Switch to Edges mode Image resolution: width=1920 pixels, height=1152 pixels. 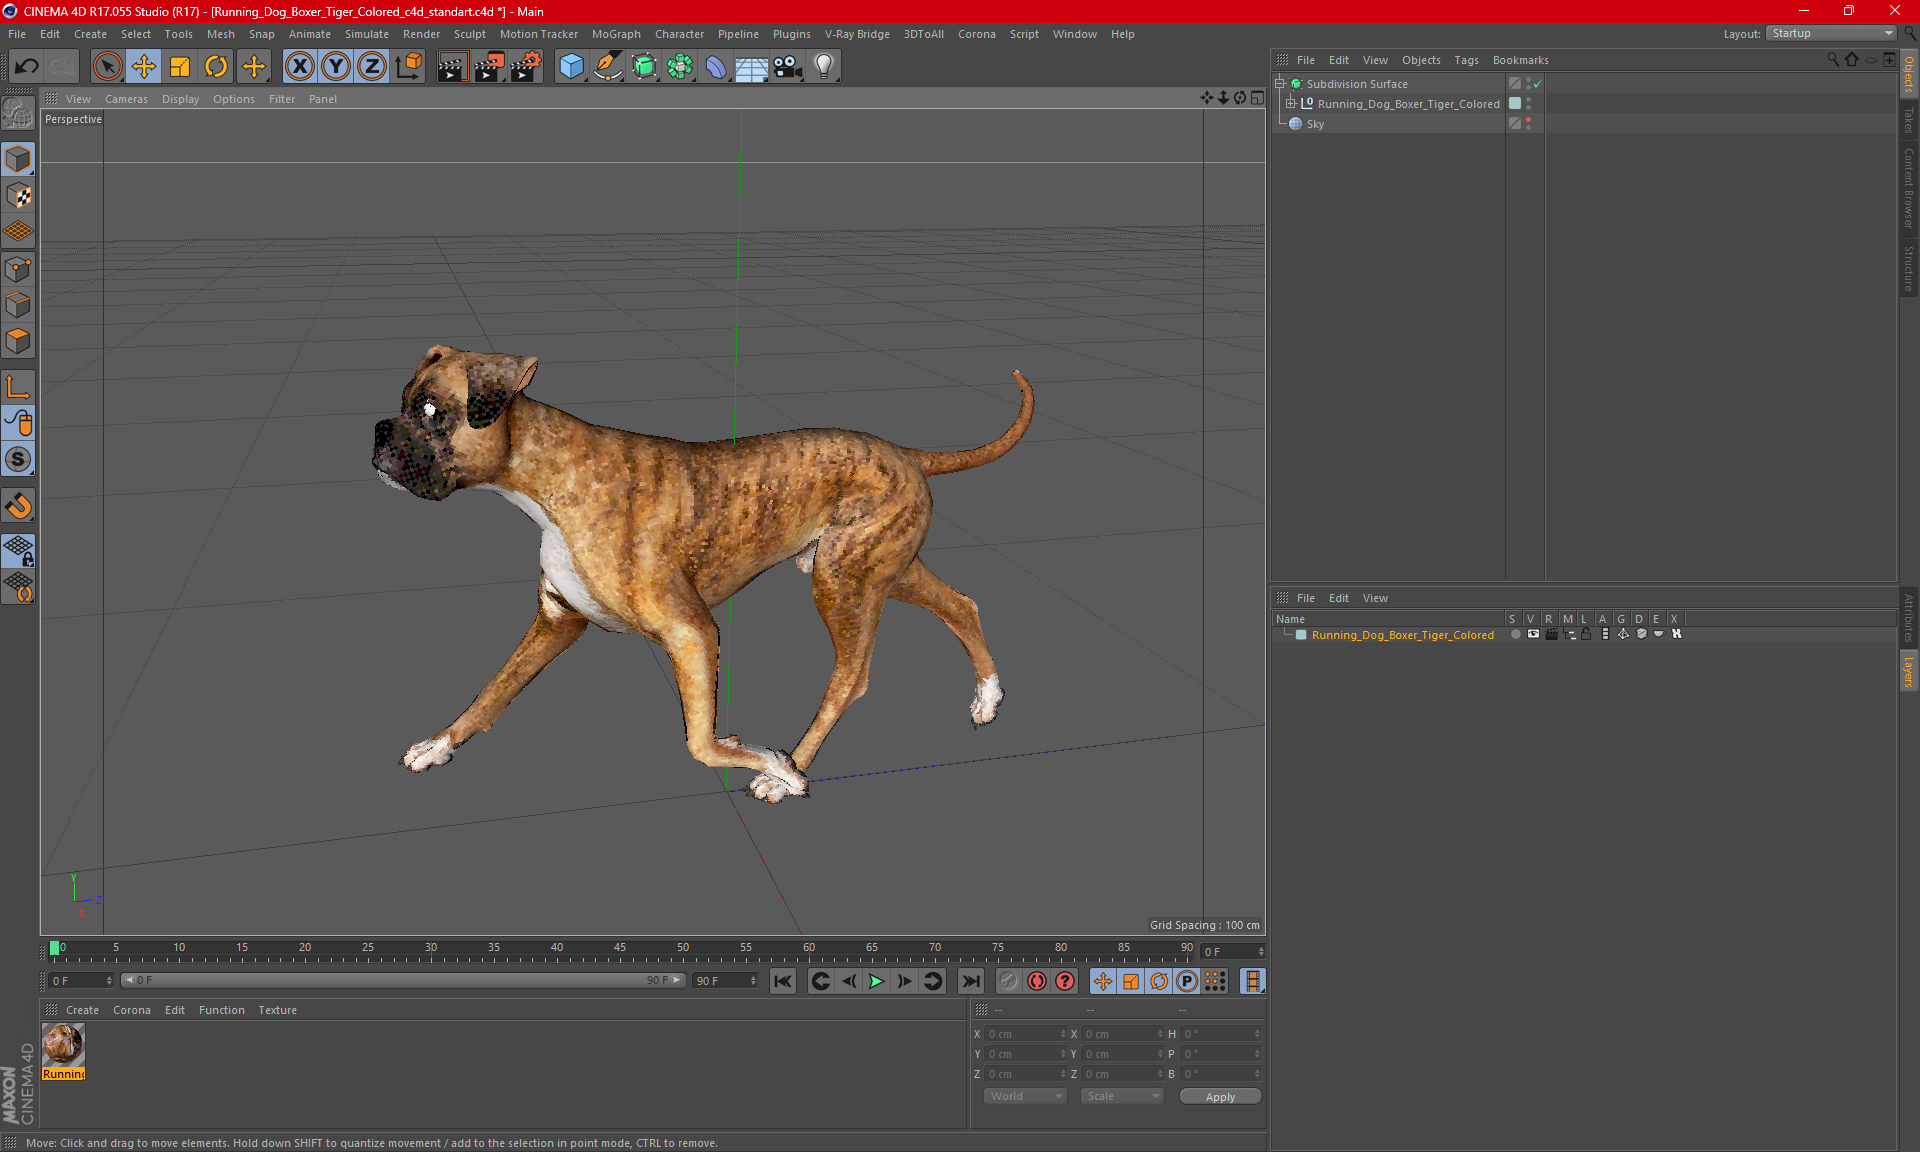tap(18, 305)
